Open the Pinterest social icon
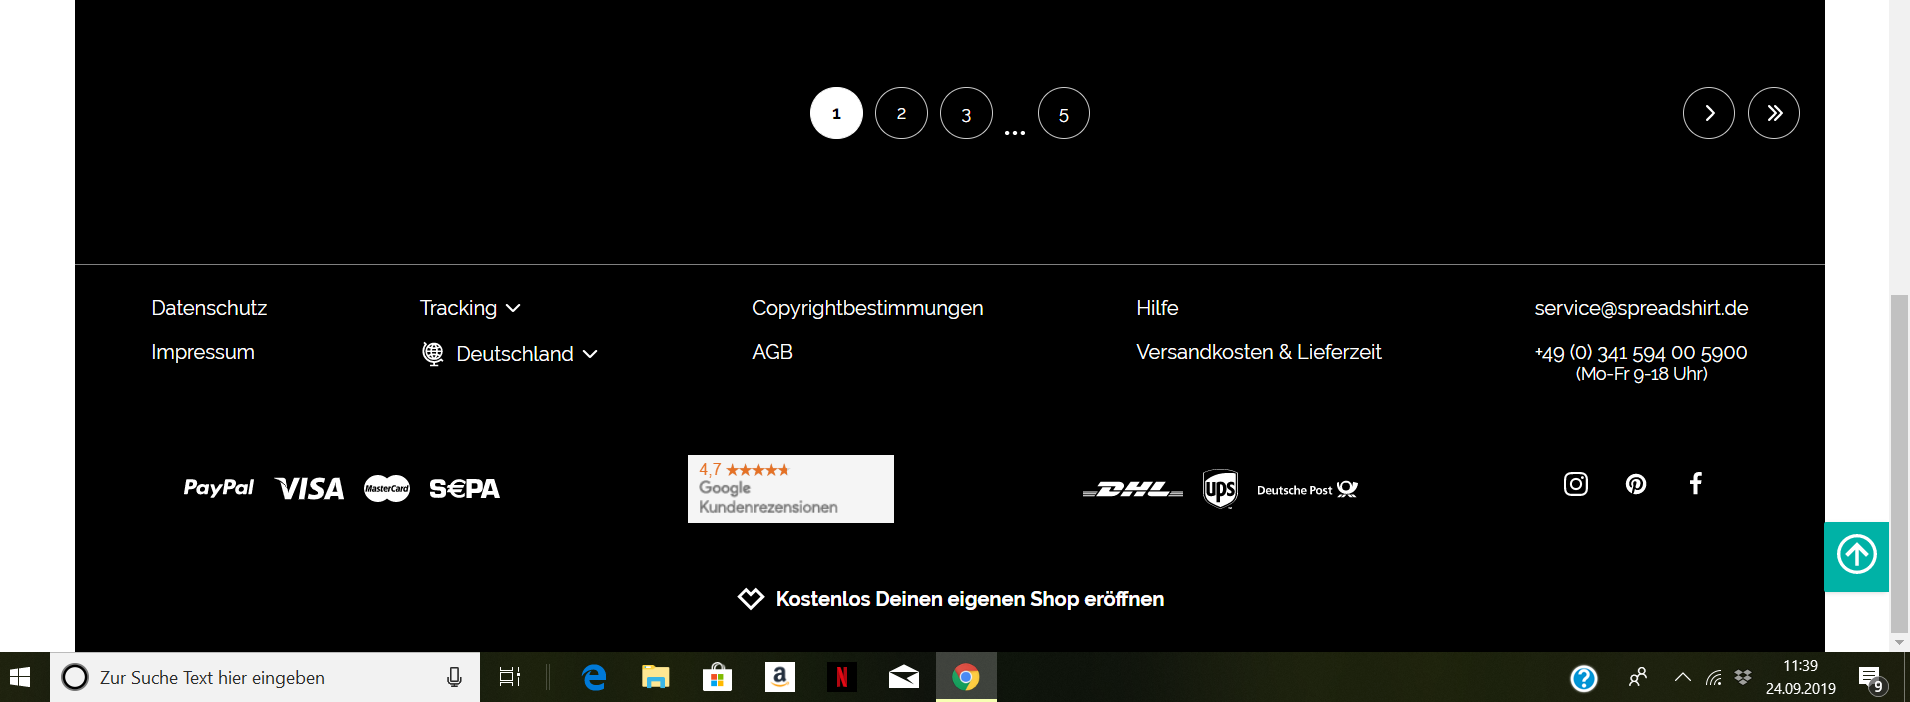 [x=1636, y=484]
